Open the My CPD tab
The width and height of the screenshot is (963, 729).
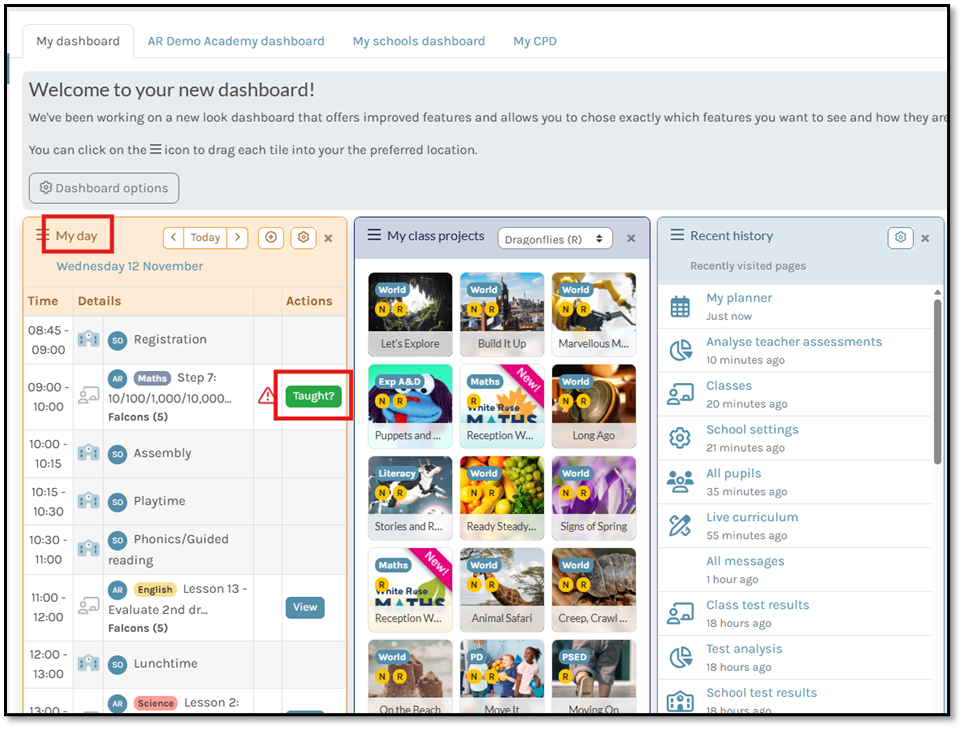pos(535,41)
